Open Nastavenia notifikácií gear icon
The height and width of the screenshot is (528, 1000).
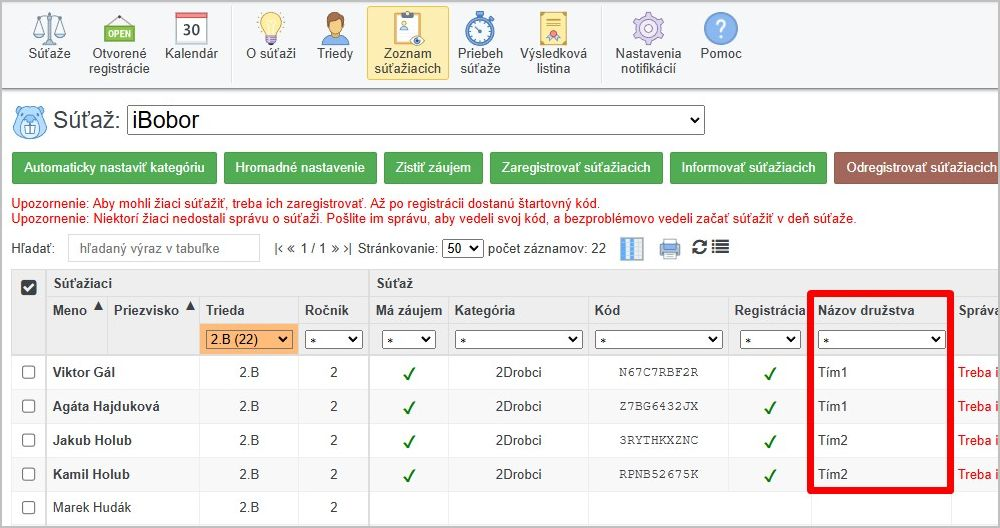click(x=648, y=44)
